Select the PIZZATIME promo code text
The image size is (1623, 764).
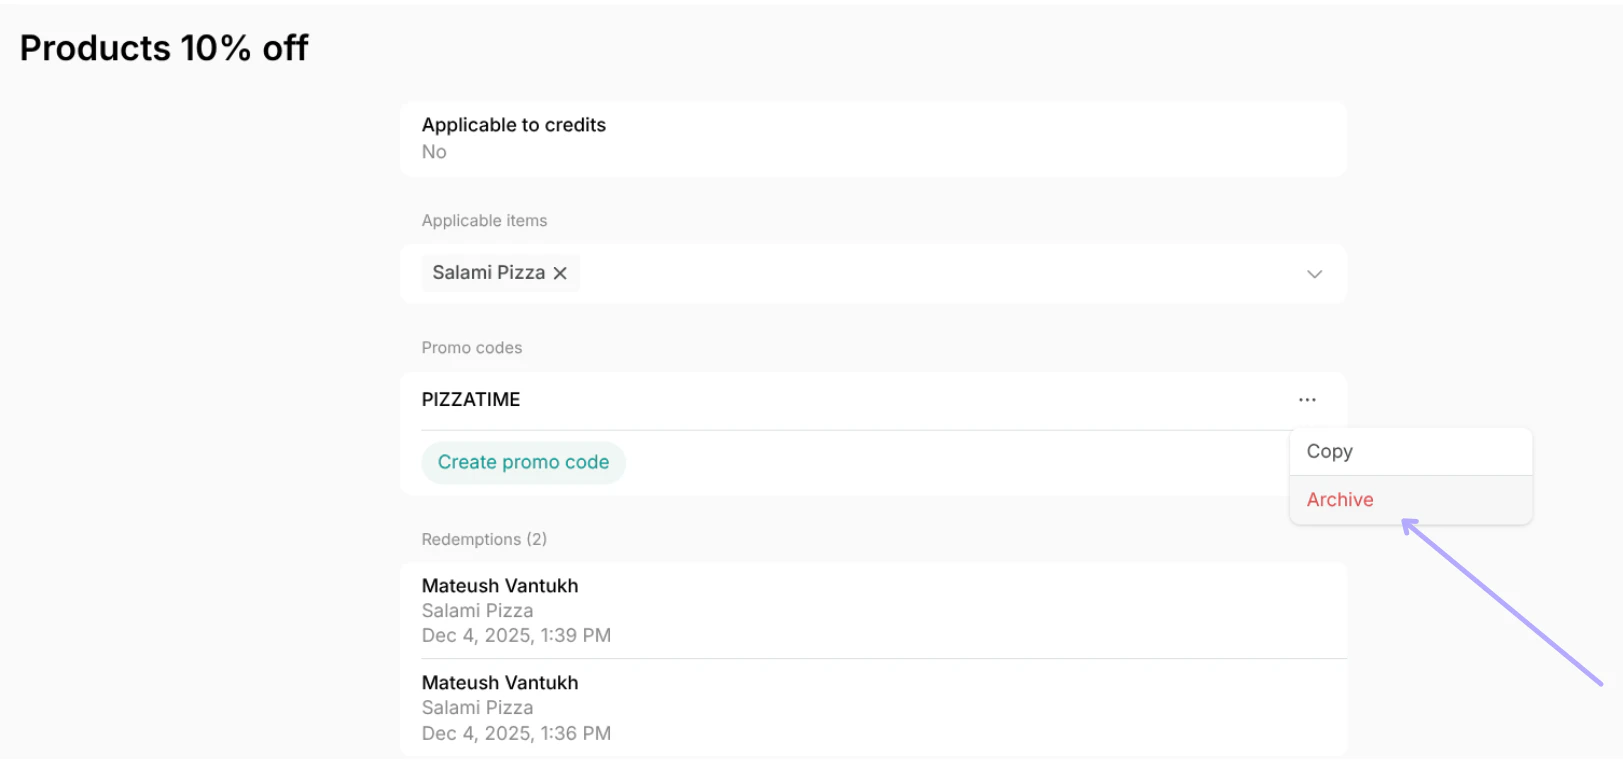471,399
